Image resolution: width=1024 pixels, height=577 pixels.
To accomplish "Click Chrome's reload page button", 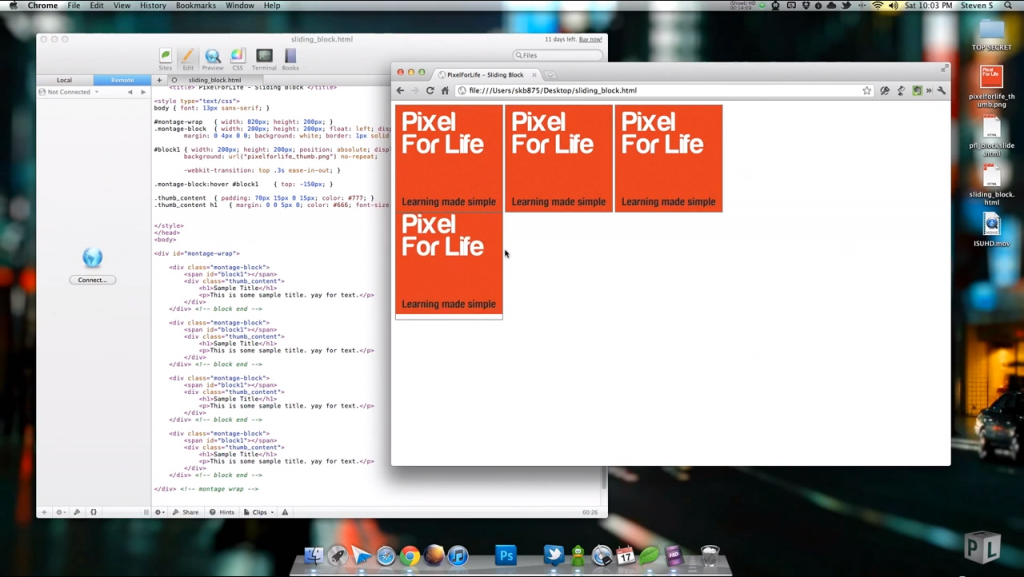I will [x=430, y=91].
